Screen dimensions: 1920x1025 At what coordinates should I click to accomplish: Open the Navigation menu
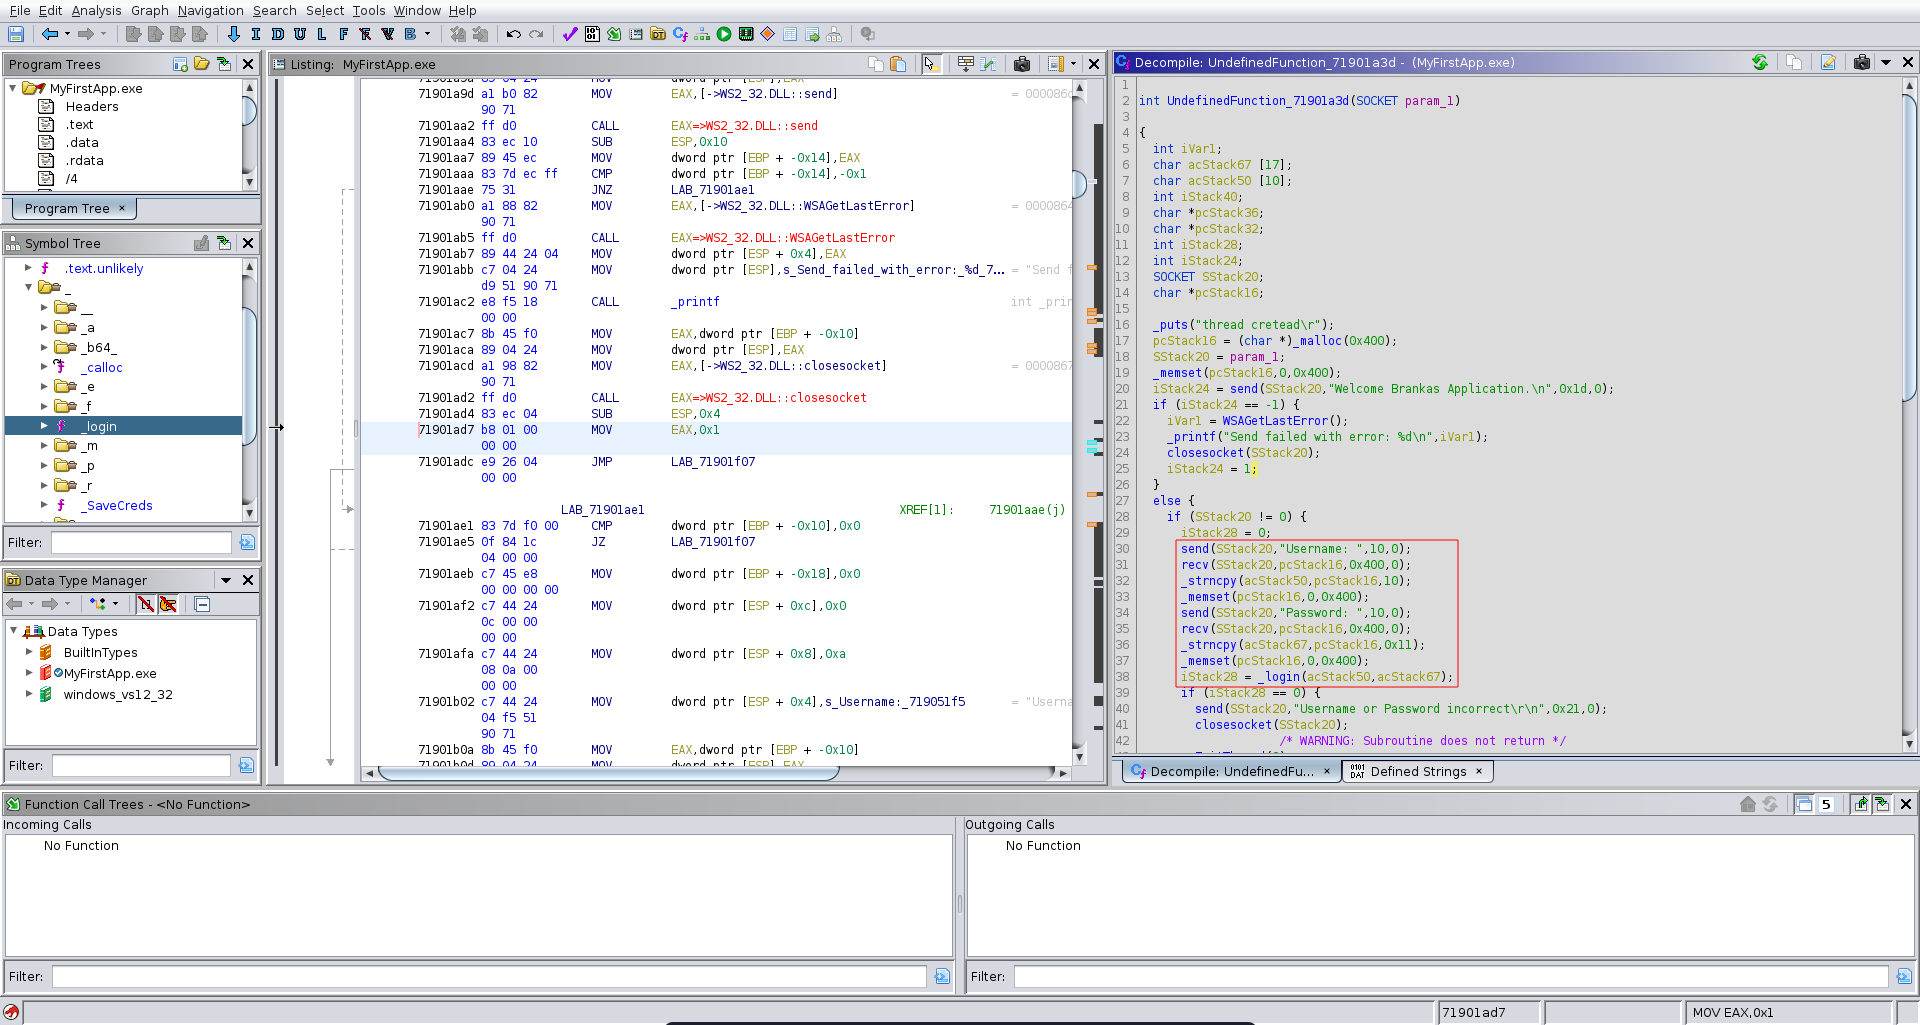pos(210,10)
